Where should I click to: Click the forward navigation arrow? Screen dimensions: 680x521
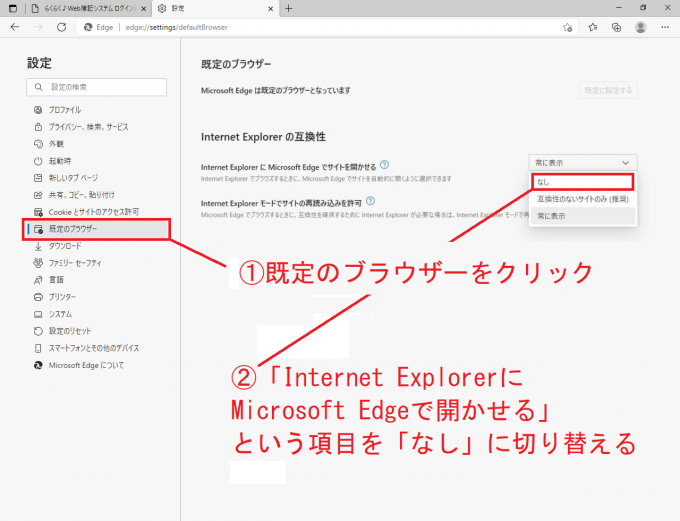point(39,27)
